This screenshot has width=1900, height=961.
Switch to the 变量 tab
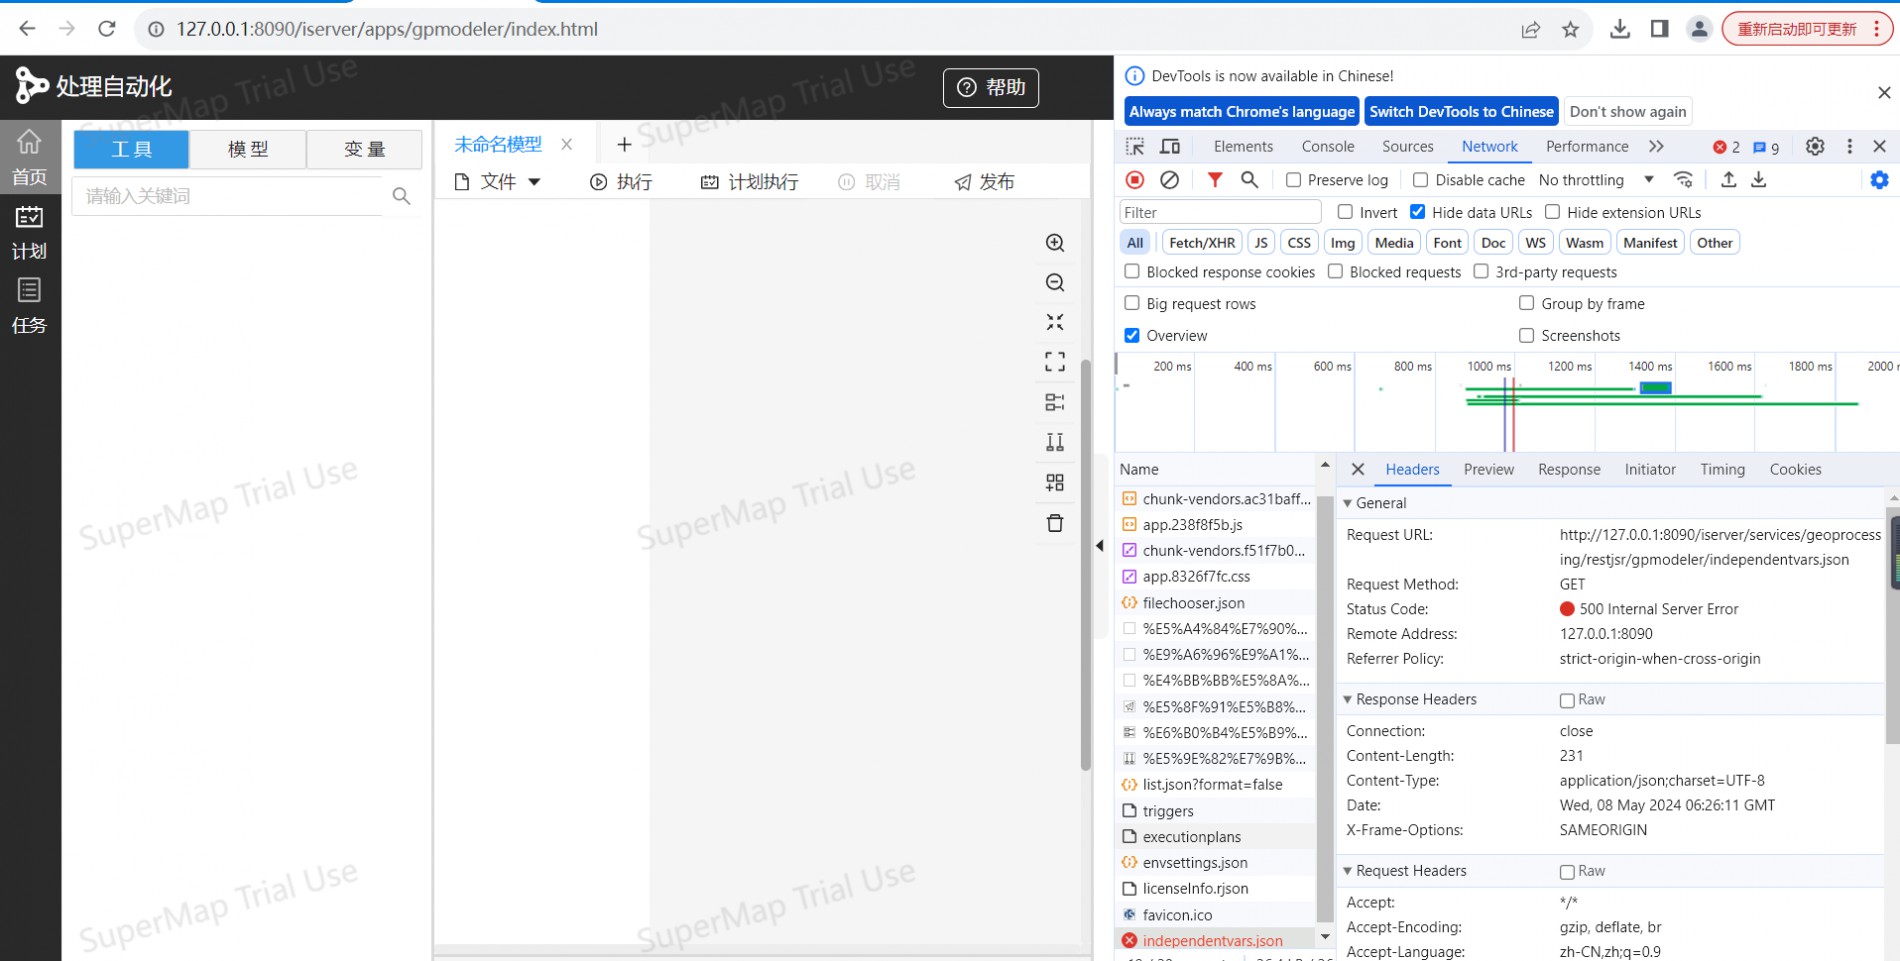click(x=364, y=149)
